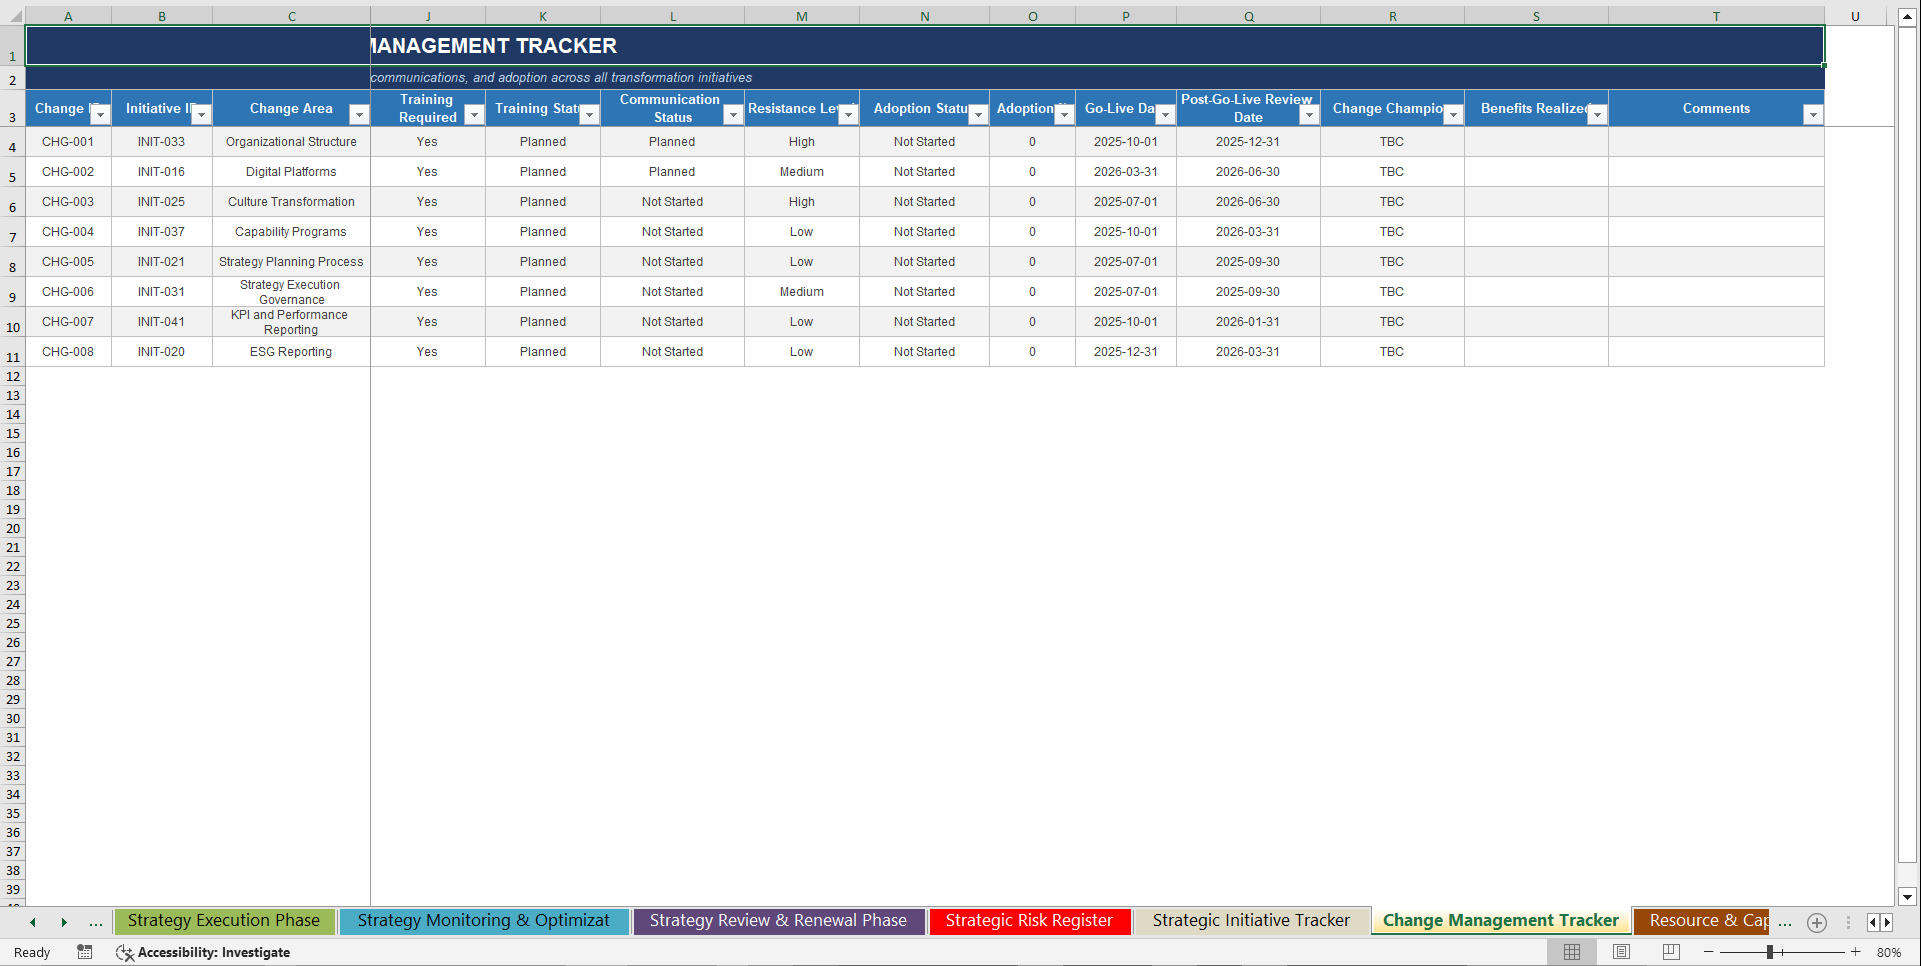Open Accessibility: Investigate checker
This screenshot has height=966, width=1921.
pyautogui.click(x=203, y=952)
